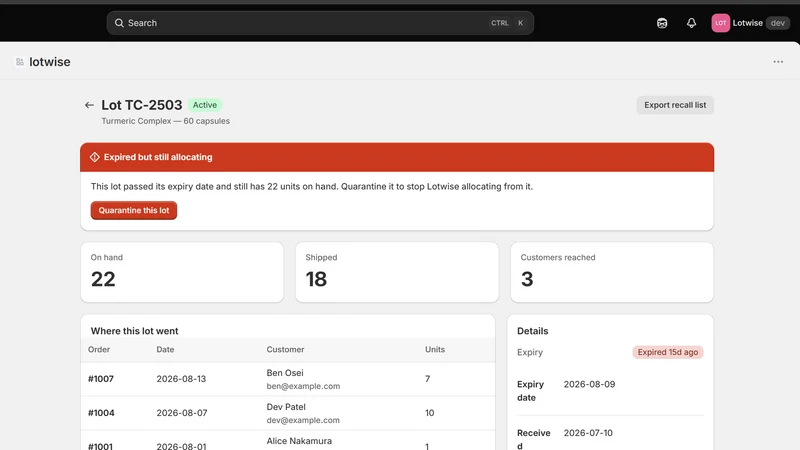Click the Units column header

[x=435, y=349]
